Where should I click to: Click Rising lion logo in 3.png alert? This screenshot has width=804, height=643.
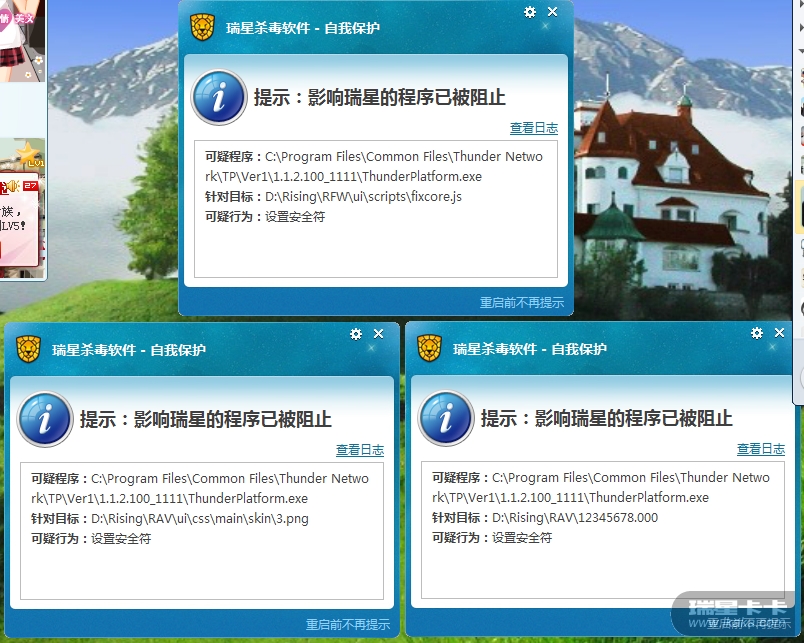(28, 349)
